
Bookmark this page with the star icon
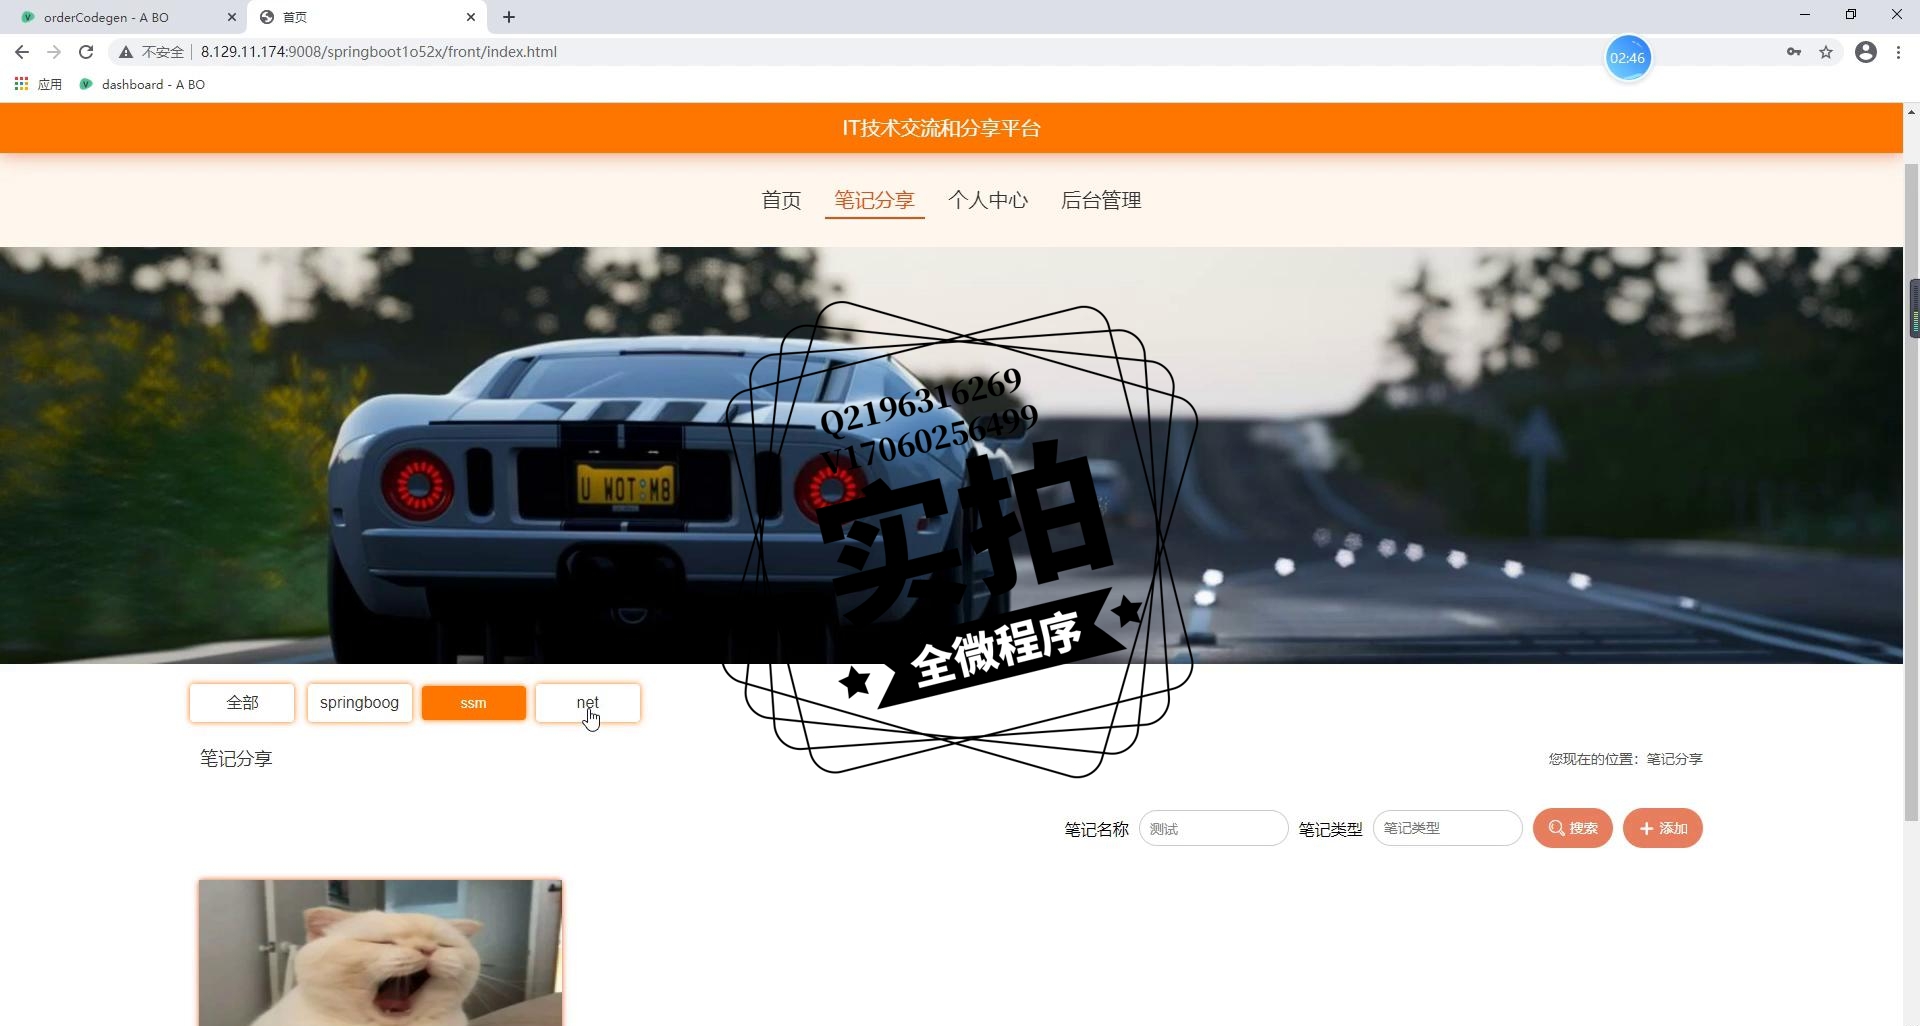(x=1826, y=52)
